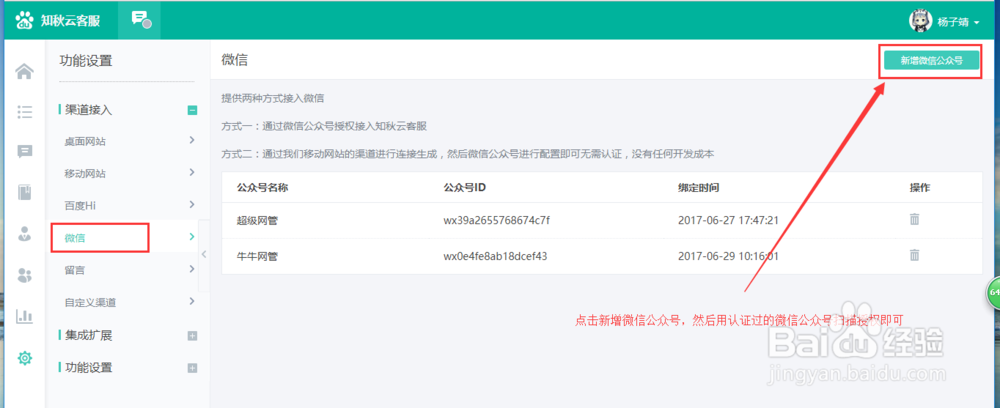The image size is (1000, 408).
Task: Open the 杨子婧 user dropdown
Action: click(x=958, y=22)
